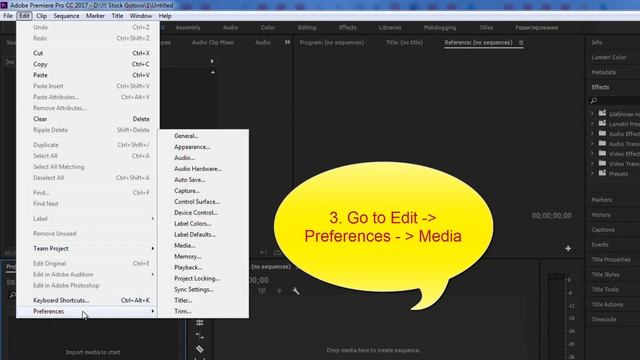Switch to Editing workspace
640x360 pixels.
(x=307, y=28)
